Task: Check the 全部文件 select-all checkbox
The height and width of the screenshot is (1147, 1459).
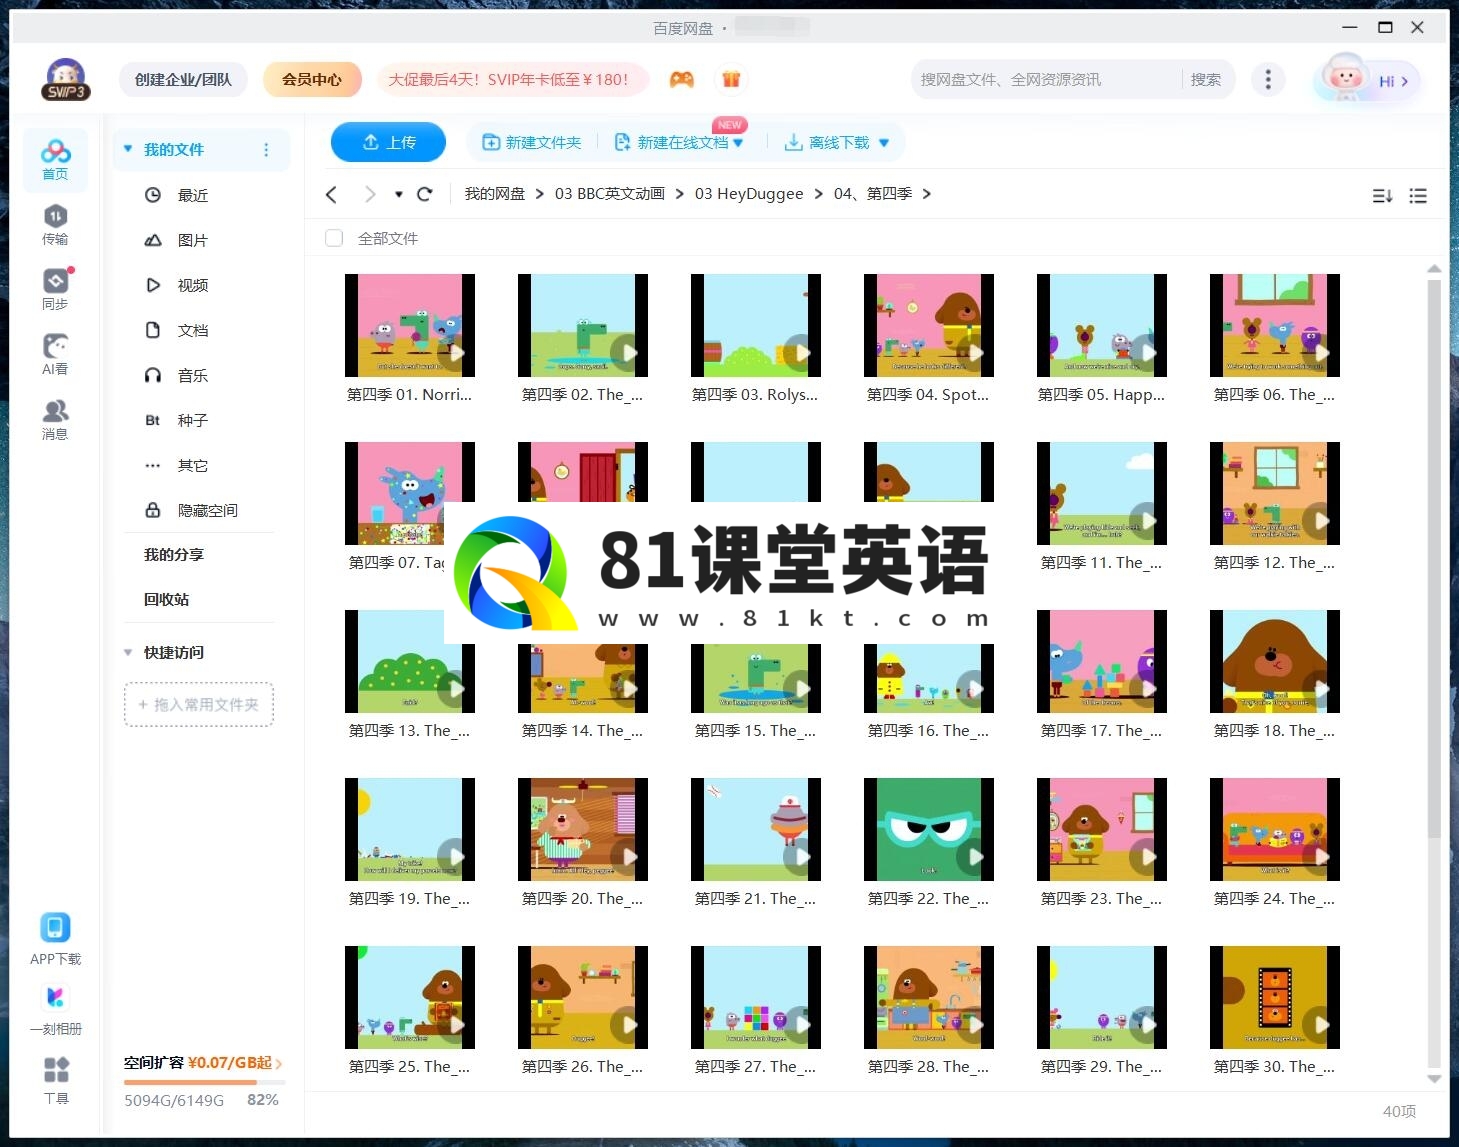Action: [334, 238]
